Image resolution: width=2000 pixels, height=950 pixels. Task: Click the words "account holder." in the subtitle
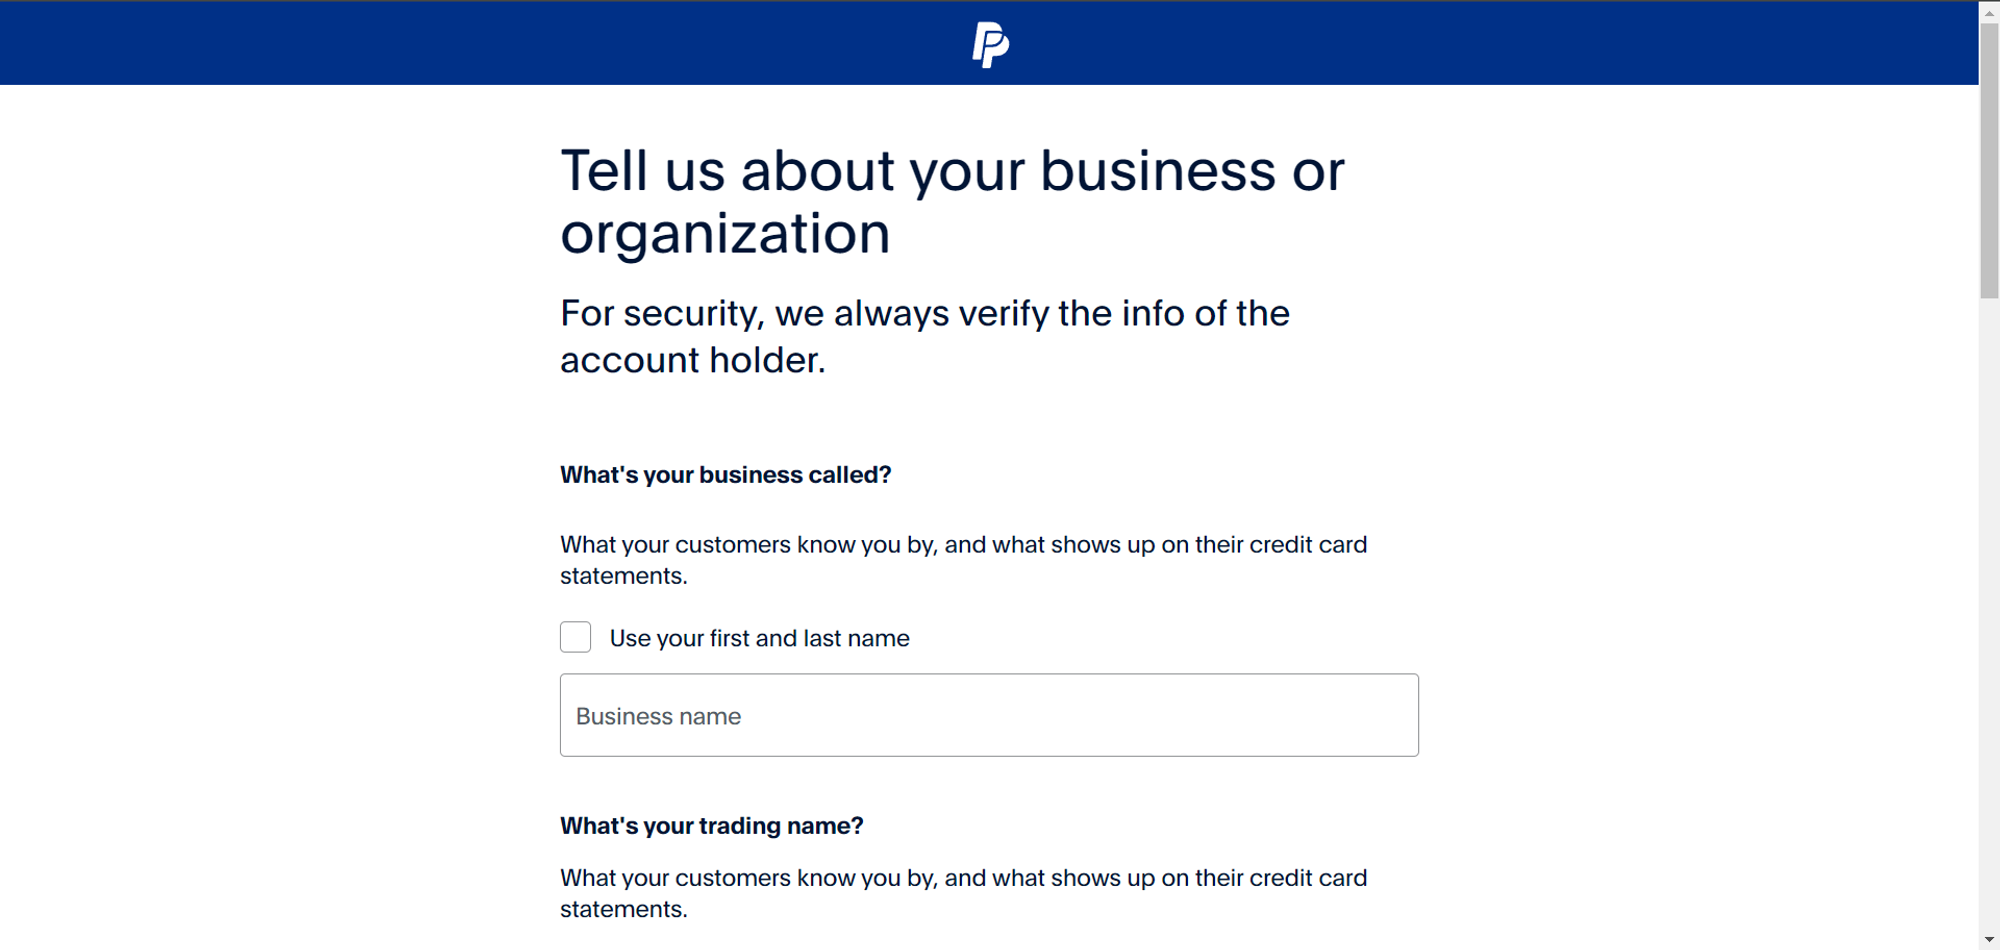tap(692, 360)
